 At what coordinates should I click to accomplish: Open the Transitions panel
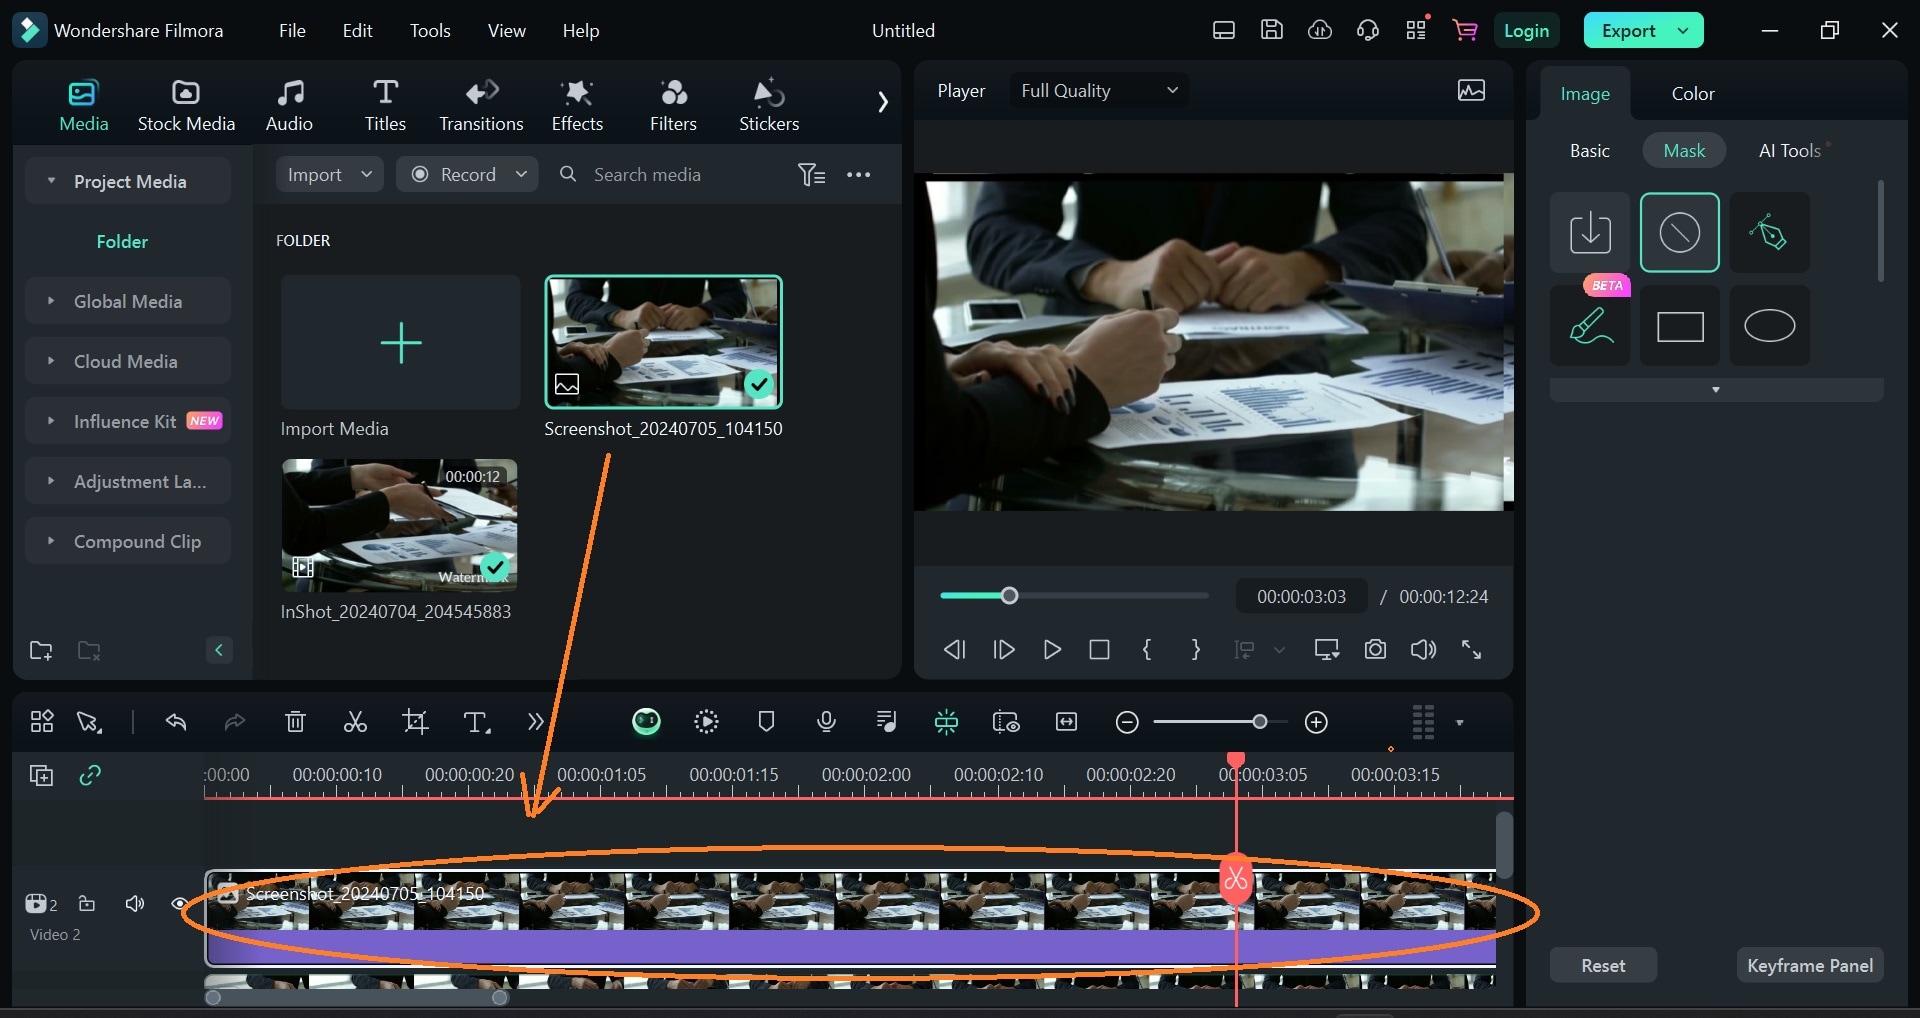[x=481, y=105]
